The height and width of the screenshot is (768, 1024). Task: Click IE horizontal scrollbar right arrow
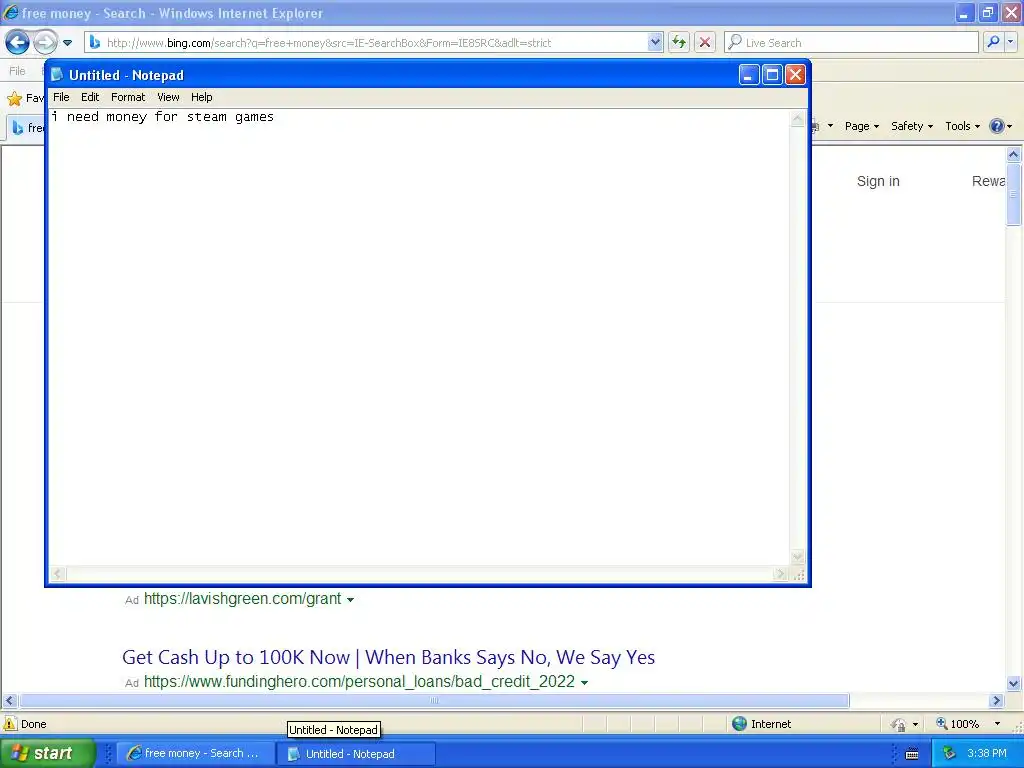coord(996,701)
